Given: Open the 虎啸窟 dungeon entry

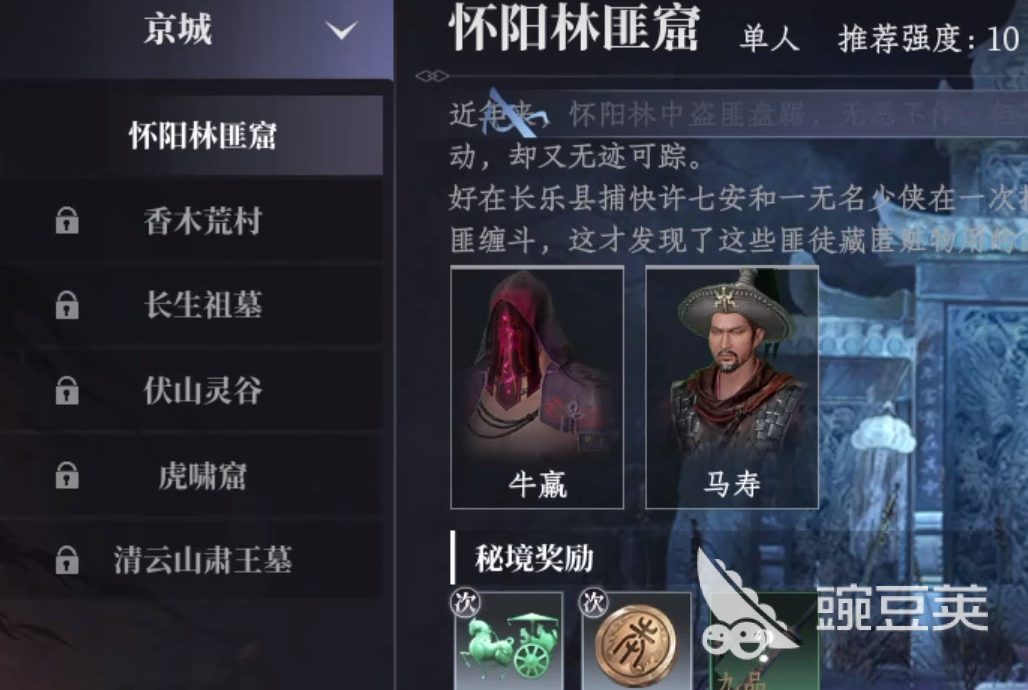Looking at the screenshot, I should coord(191,475).
